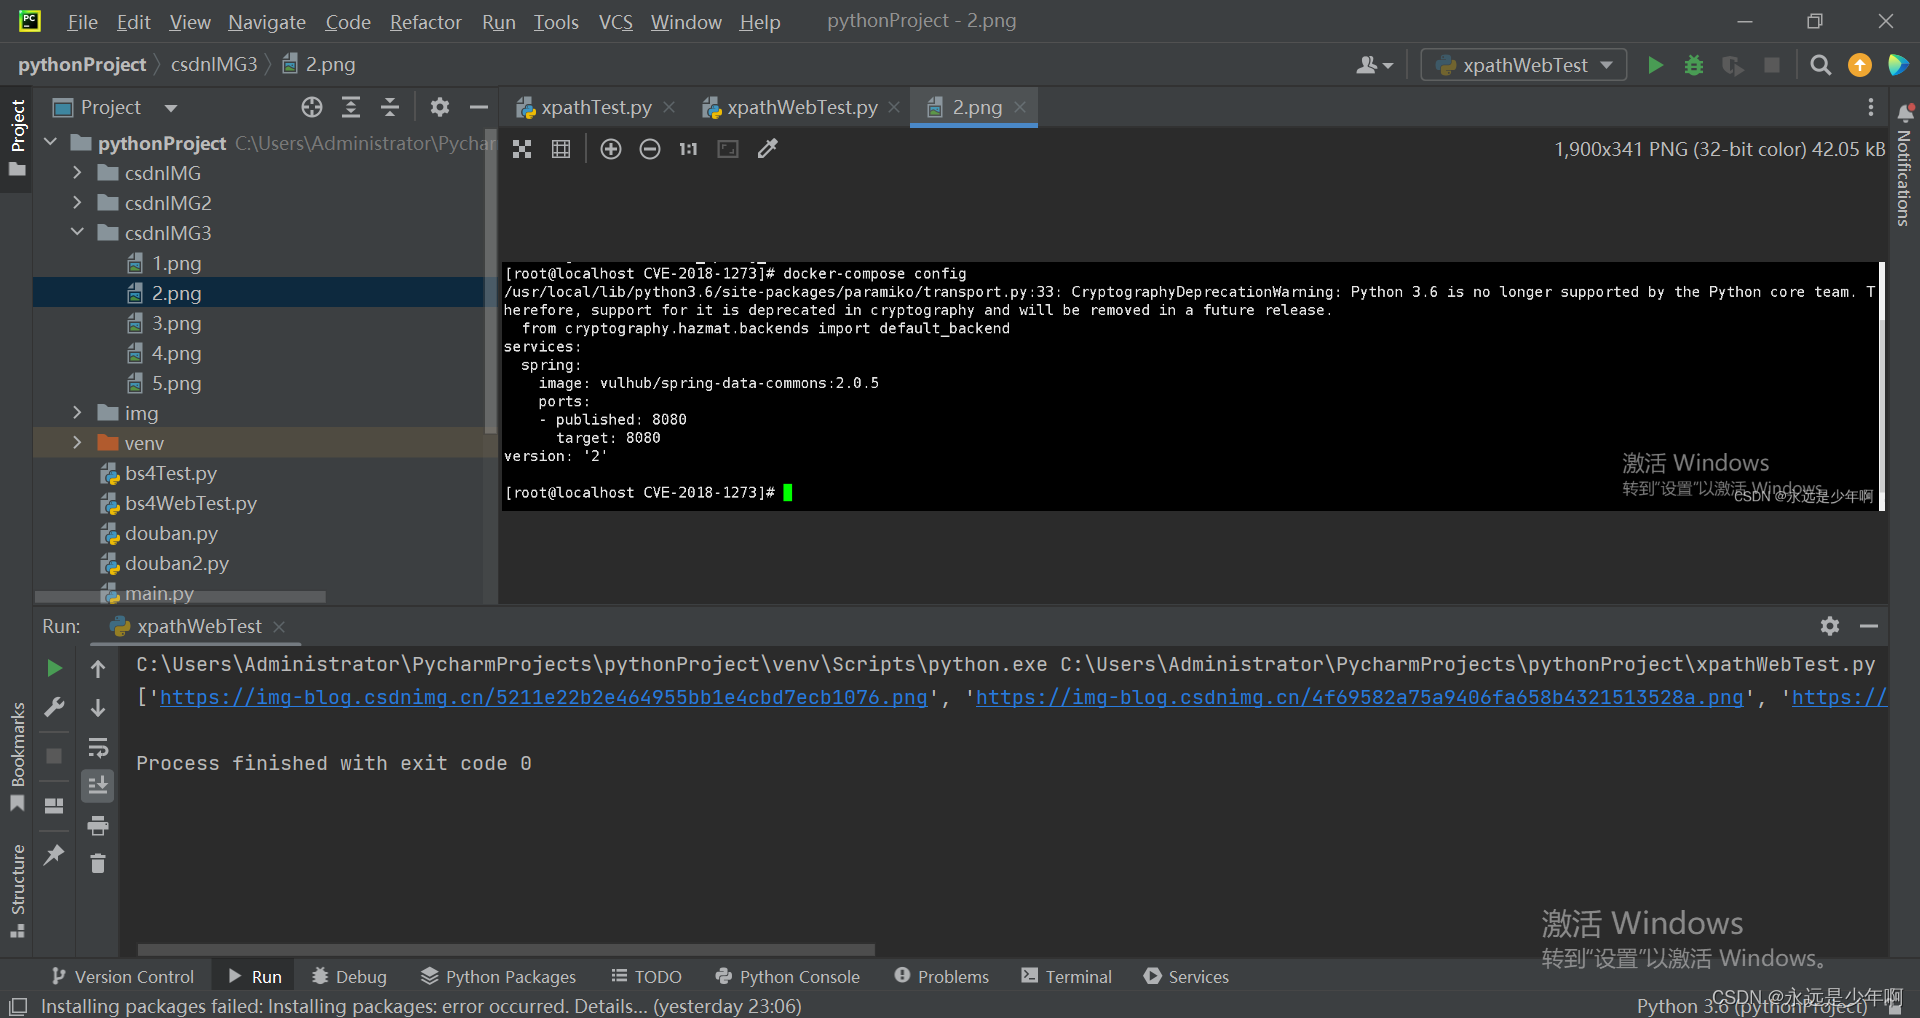
Task: Expand the csdnIMG folder
Action: coord(77,173)
